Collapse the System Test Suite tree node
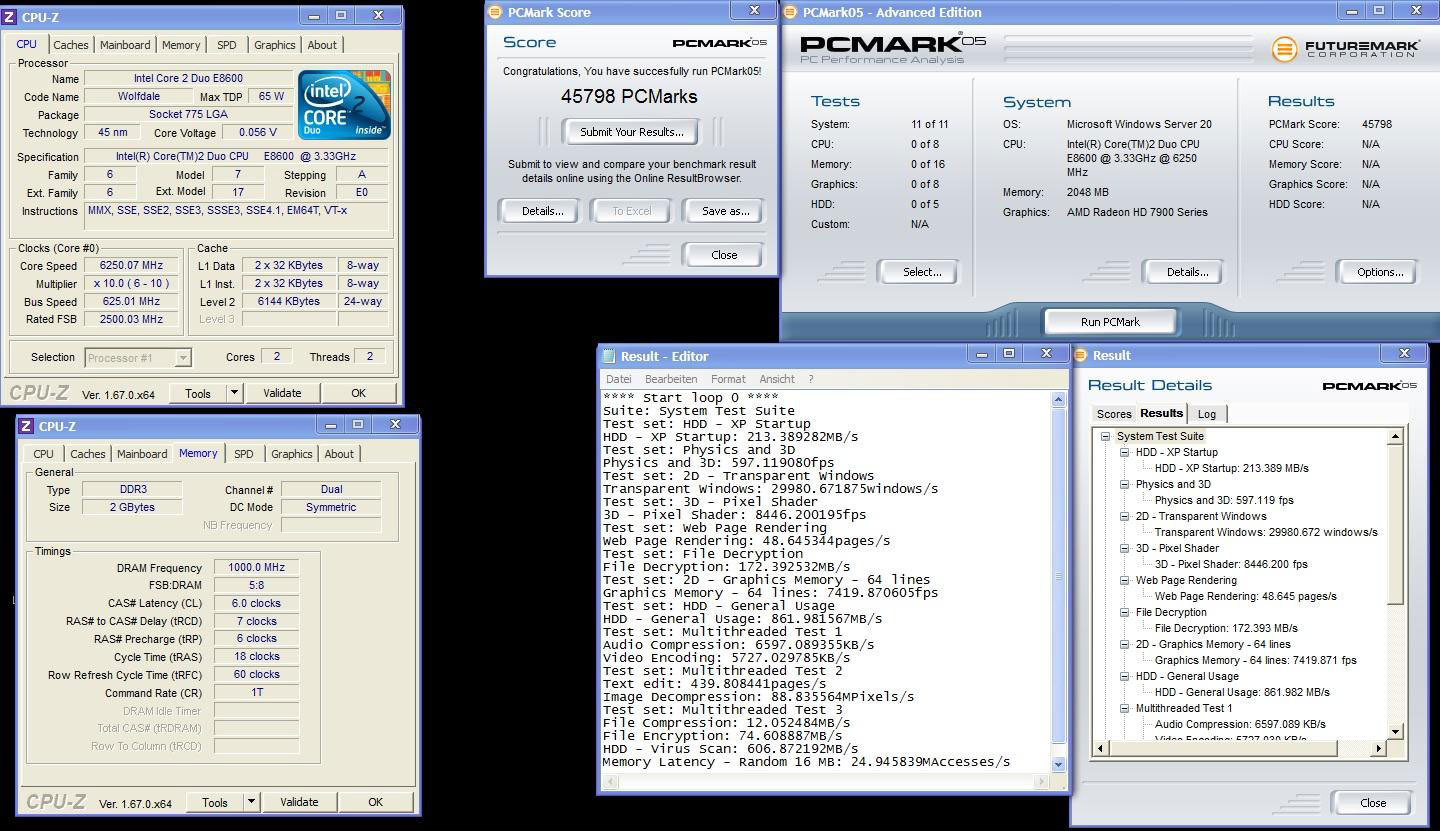 [1105, 436]
